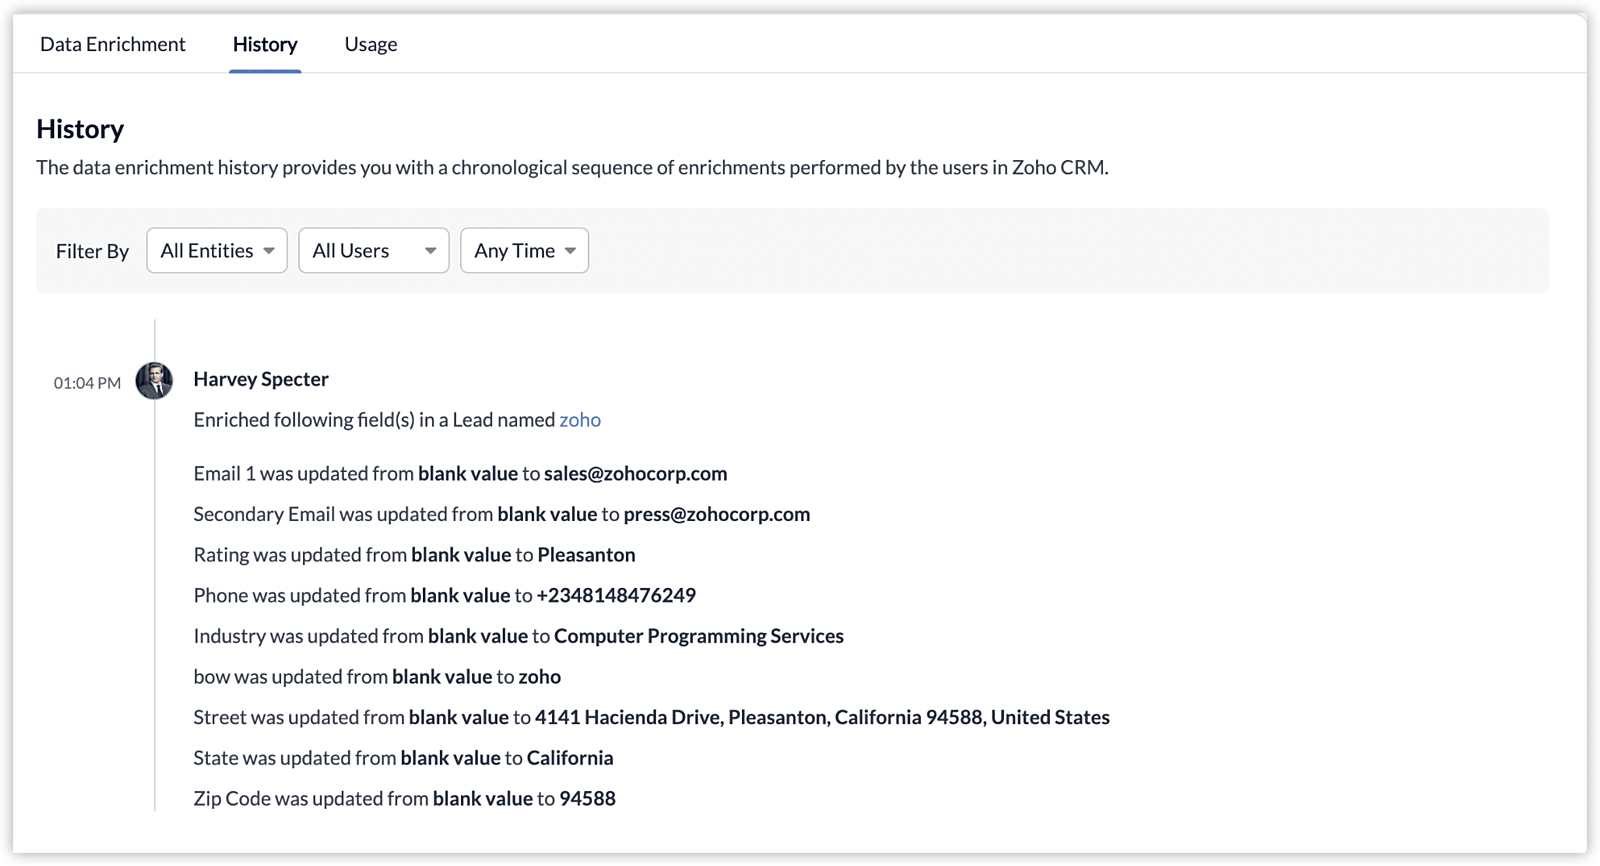The image size is (1600, 866).
Task: Open the All Users filter dropdown
Action: pos(373,251)
